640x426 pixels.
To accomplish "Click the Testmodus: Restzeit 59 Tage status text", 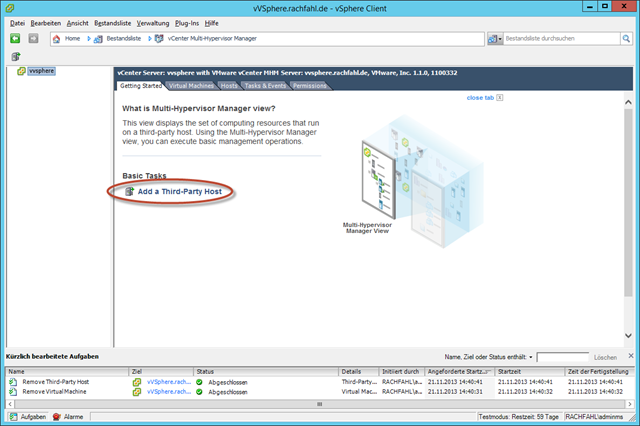I will point(518,417).
